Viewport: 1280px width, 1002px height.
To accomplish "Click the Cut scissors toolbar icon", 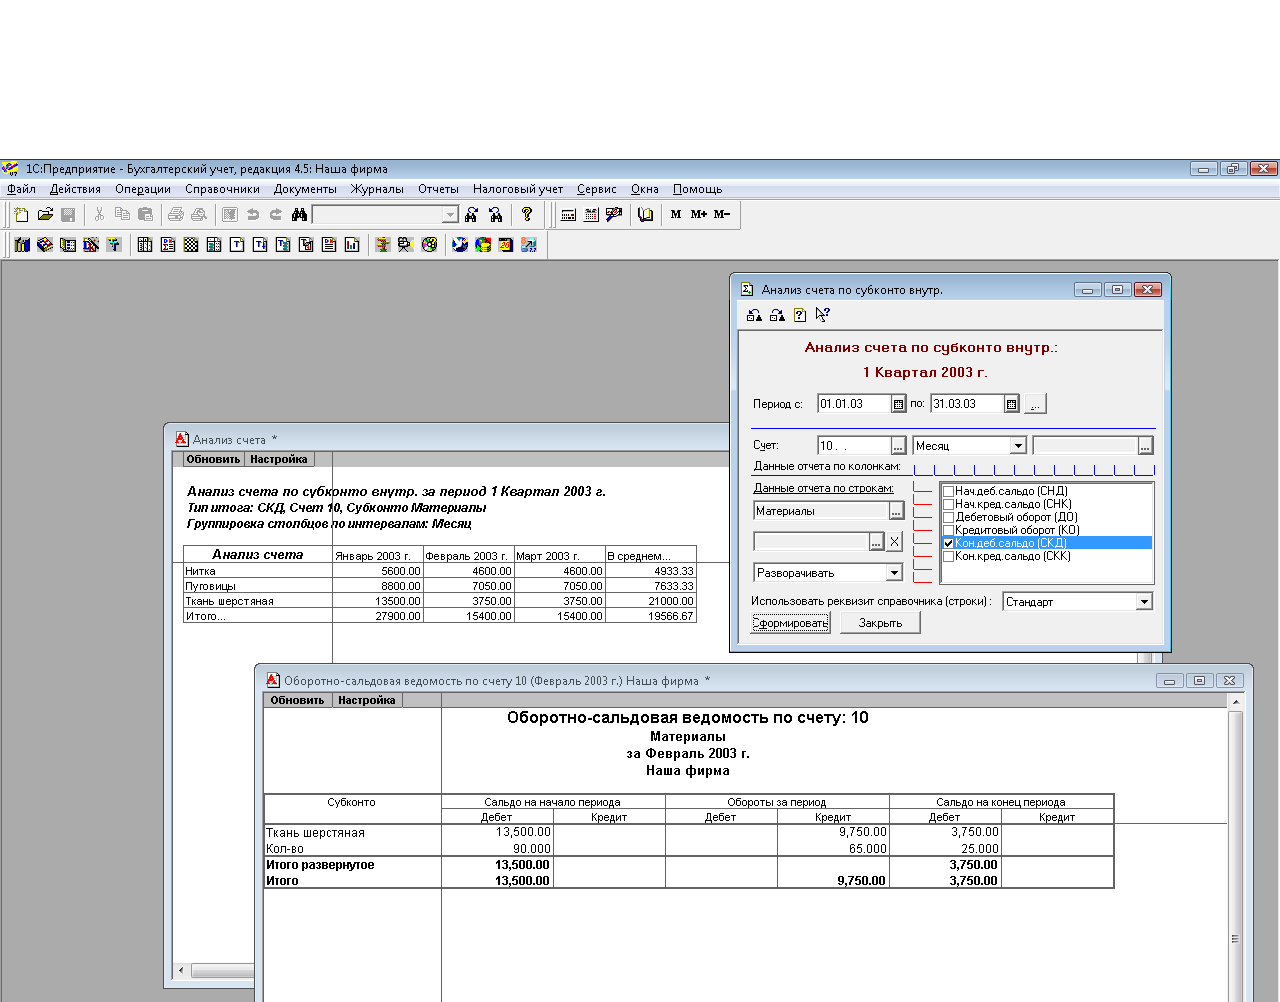I will 99,214.
